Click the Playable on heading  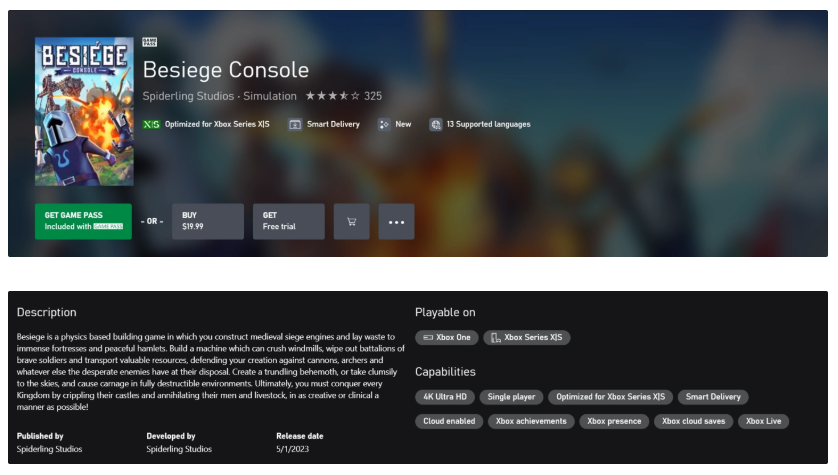445,313
